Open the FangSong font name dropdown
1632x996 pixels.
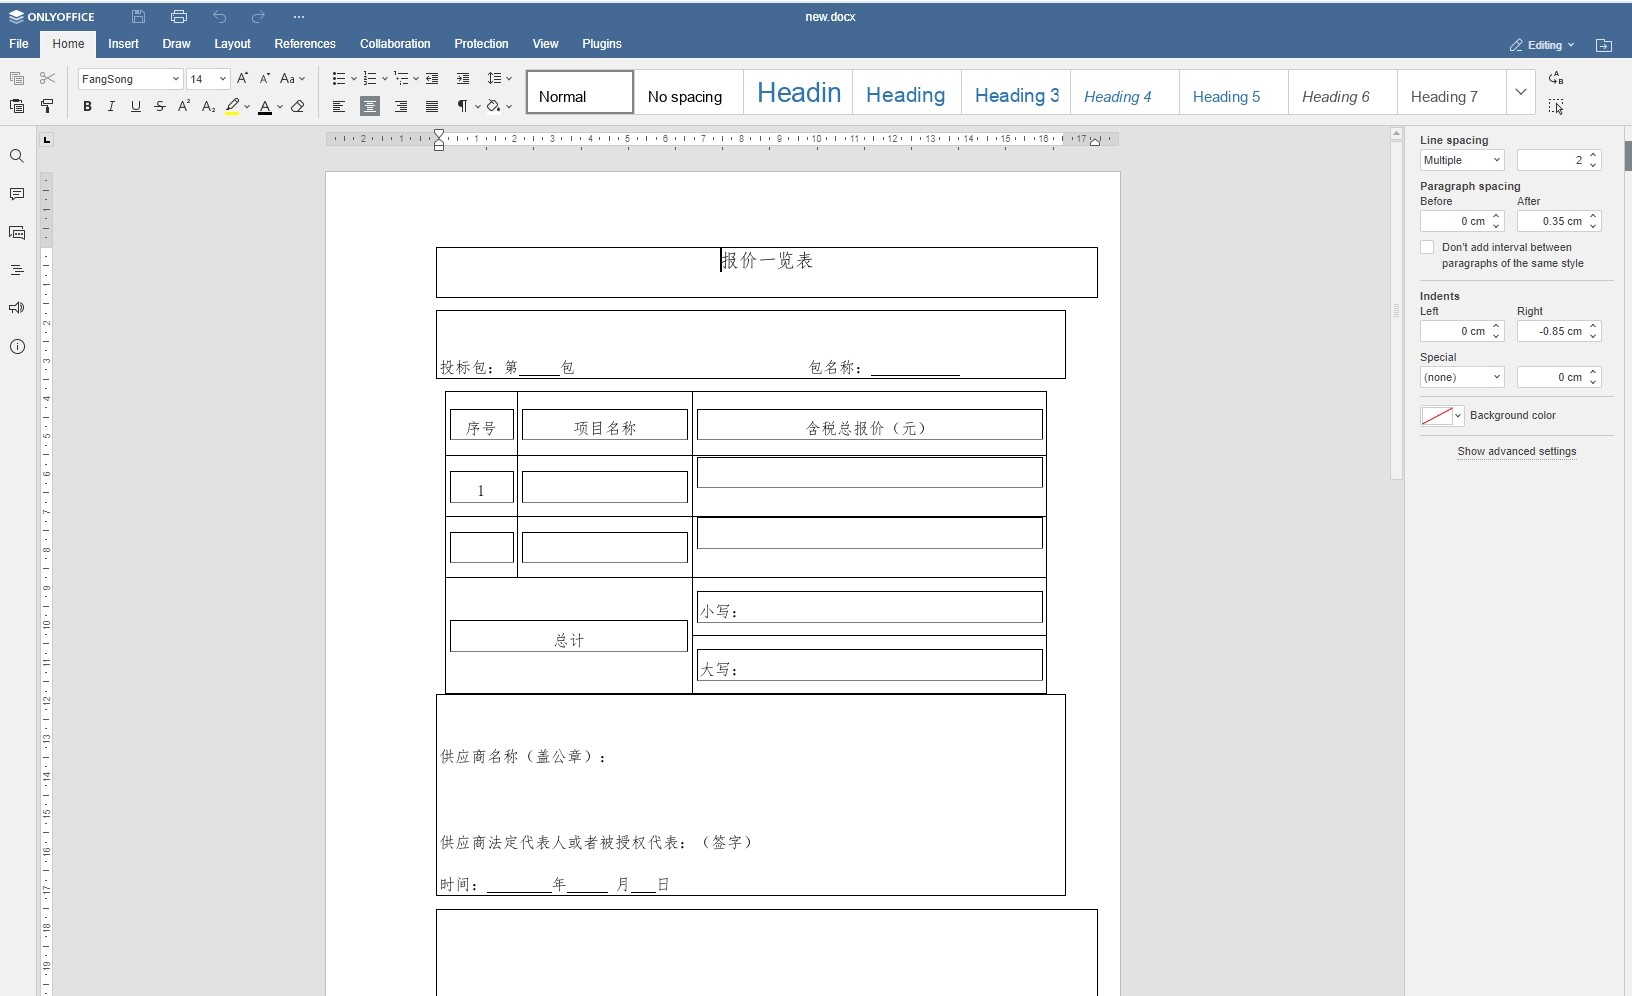pyautogui.click(x=175, y=79)
